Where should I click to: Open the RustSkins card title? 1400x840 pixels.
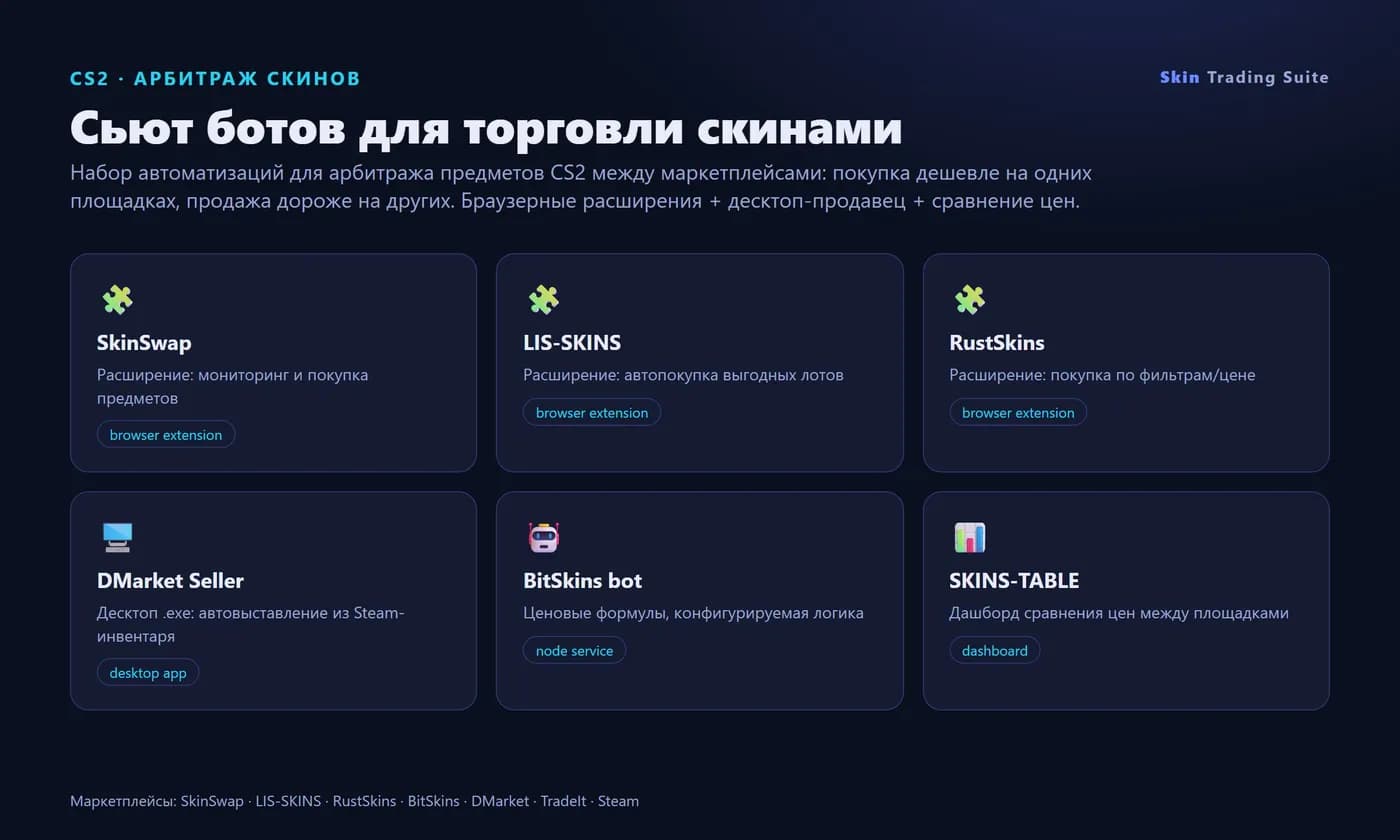click(997, 343)
